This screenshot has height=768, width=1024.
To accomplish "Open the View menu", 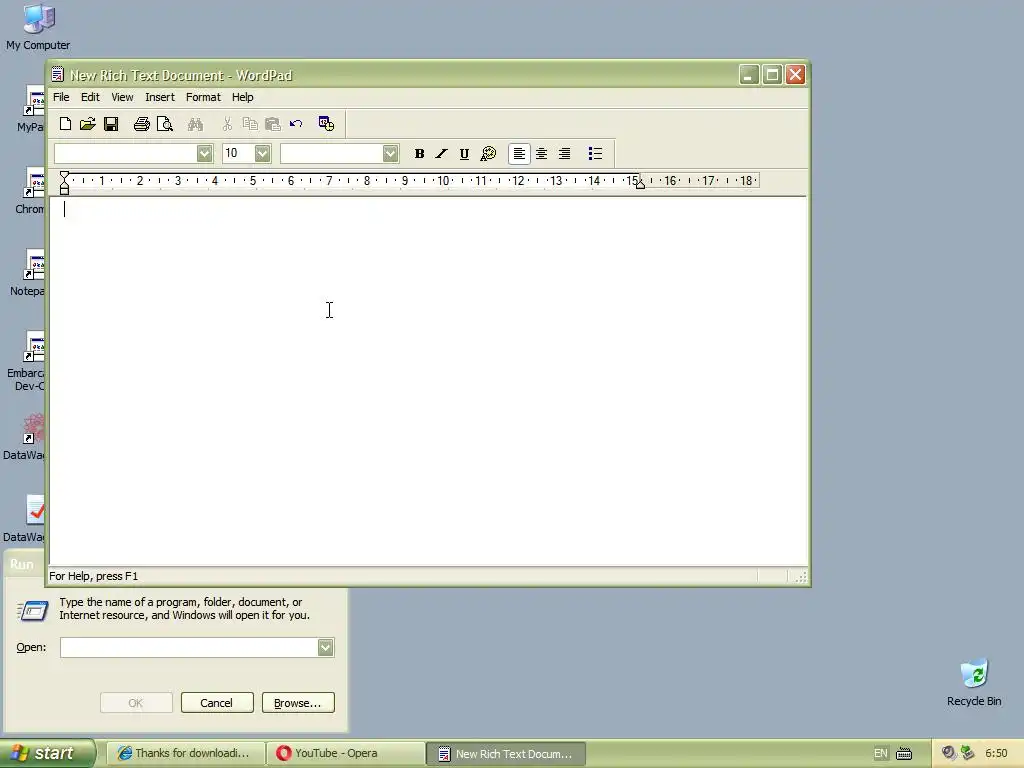I will [x=122, y=97].
